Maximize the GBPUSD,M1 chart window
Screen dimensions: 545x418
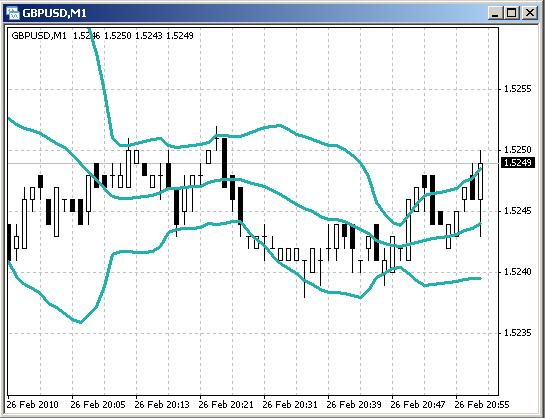pos(512,14)
